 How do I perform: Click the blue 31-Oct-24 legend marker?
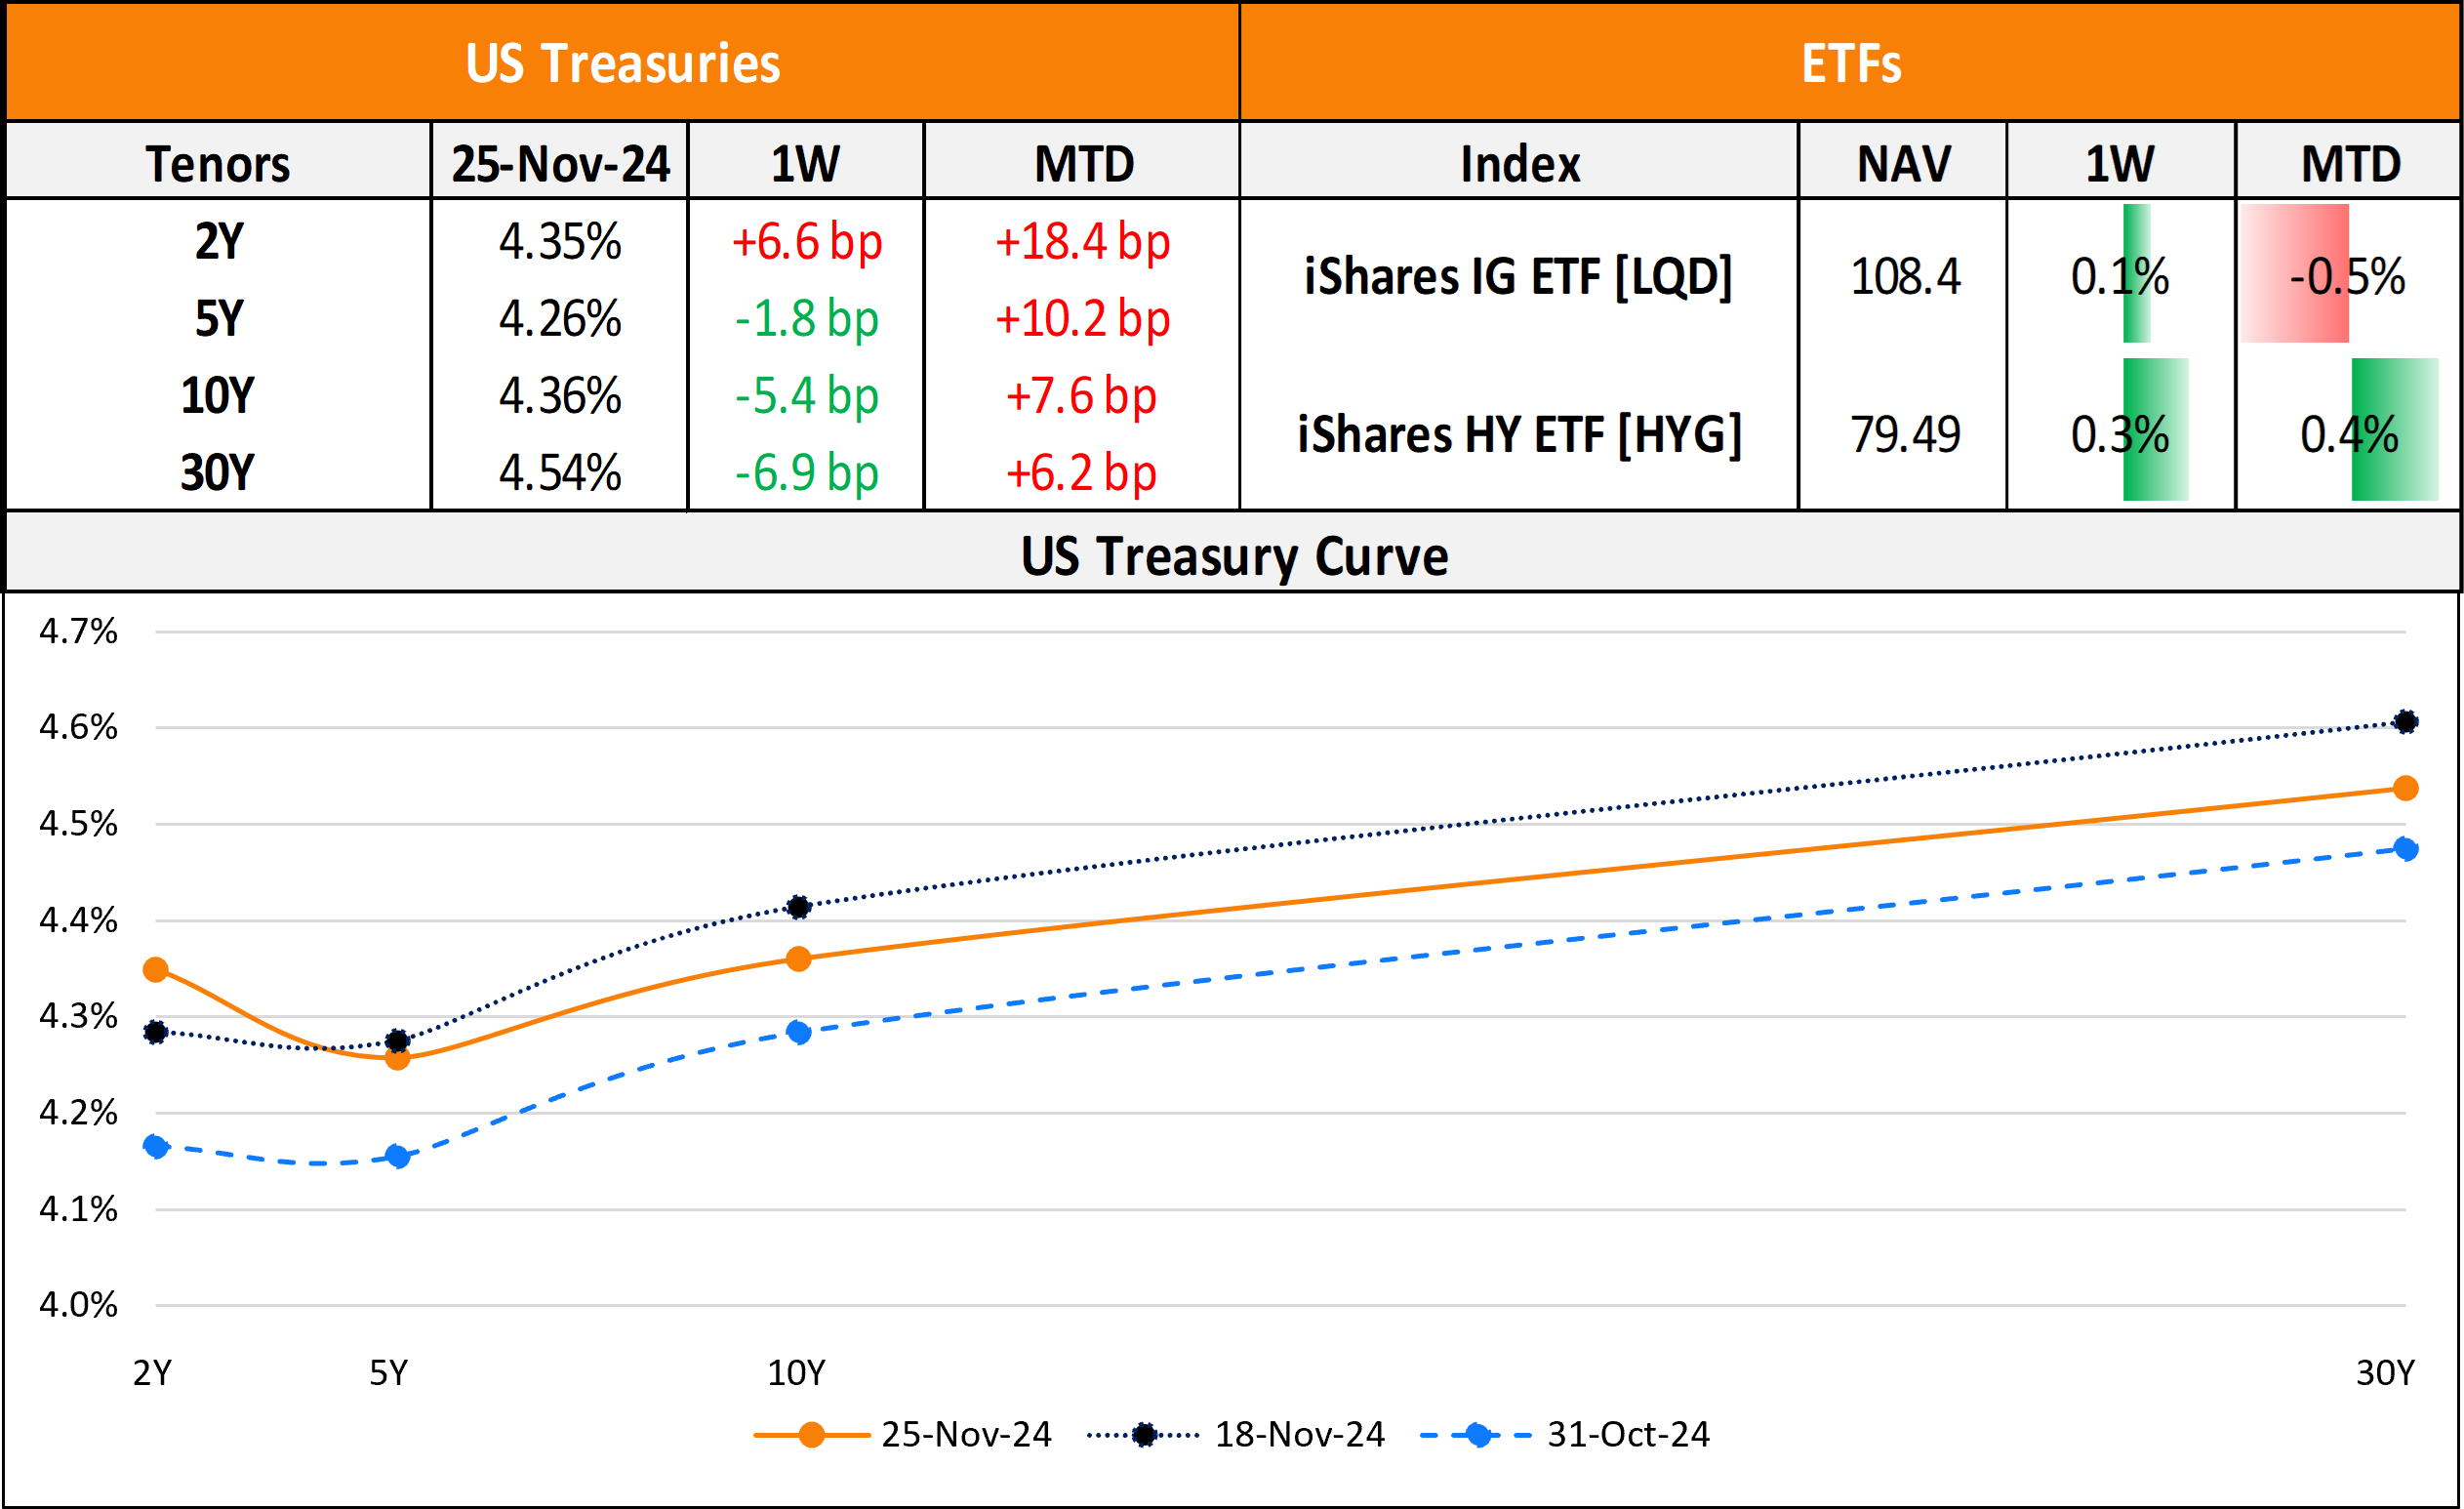coord(1476,1435)
